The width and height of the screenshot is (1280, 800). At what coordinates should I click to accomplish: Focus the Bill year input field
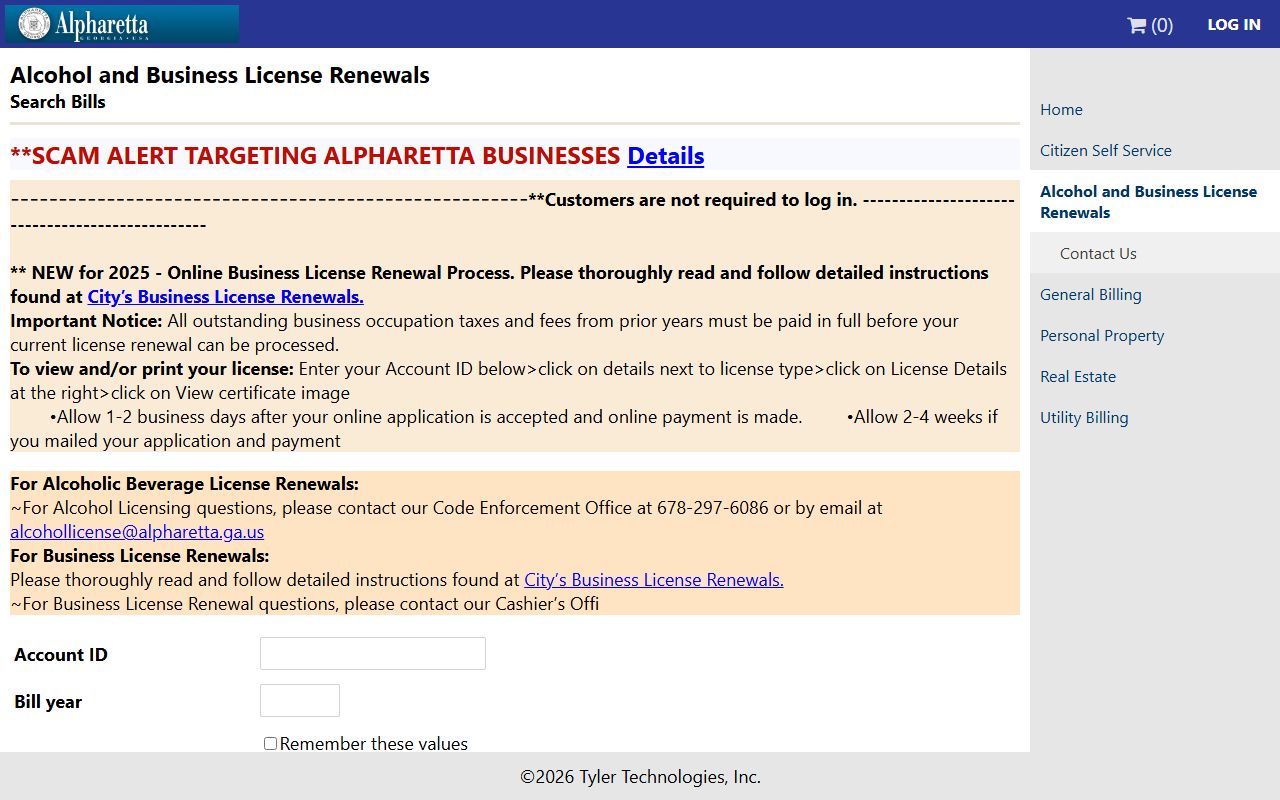coord(300,701)
